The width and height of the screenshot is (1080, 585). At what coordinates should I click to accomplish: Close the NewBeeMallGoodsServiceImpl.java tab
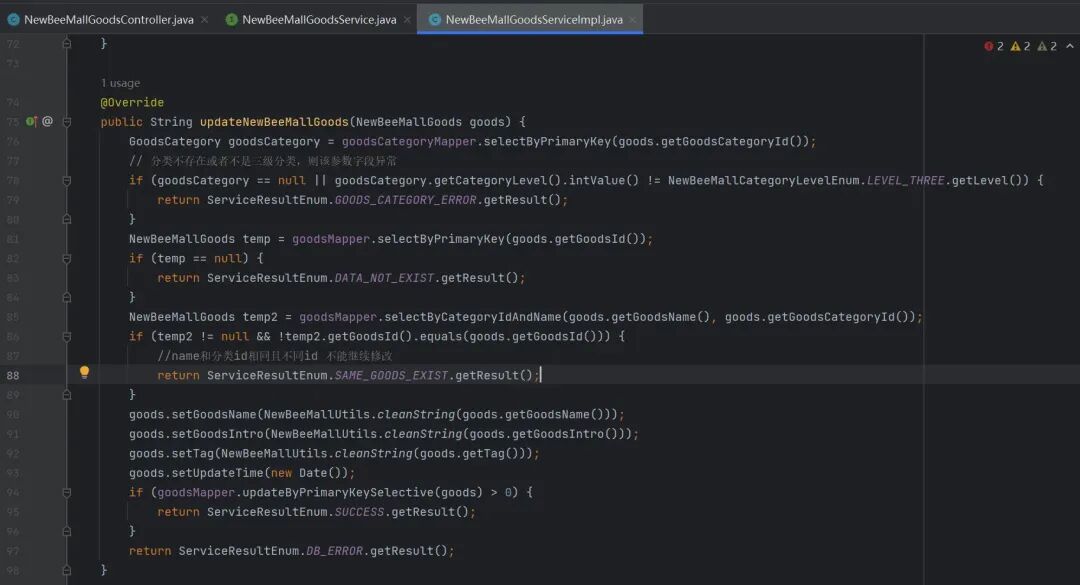coord(633,20)
